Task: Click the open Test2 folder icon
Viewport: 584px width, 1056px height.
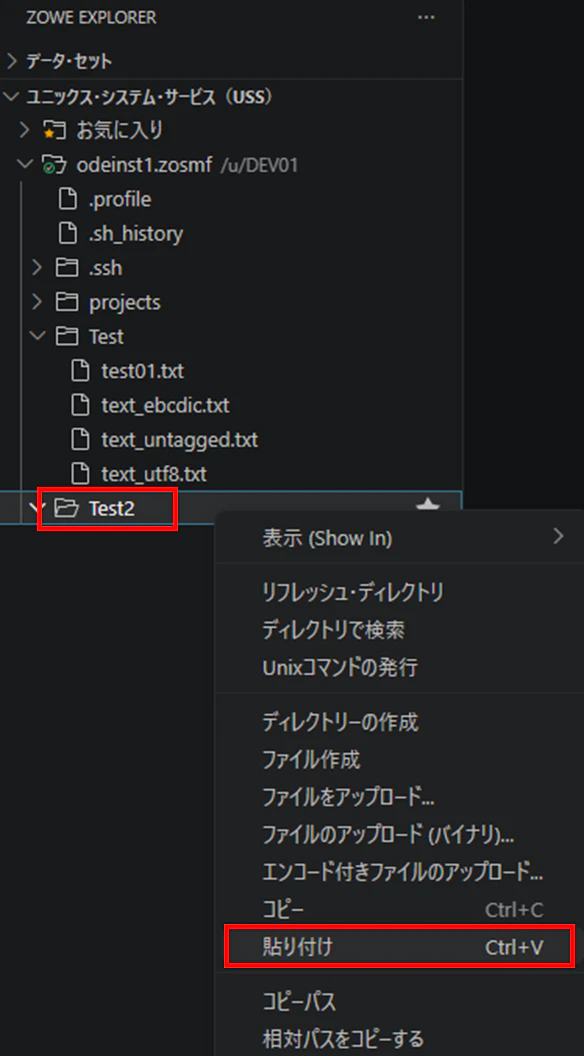Action: coord(66,508)
